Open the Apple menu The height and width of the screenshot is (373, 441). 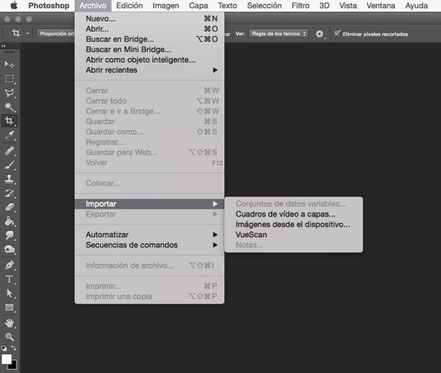coord(14,5)
